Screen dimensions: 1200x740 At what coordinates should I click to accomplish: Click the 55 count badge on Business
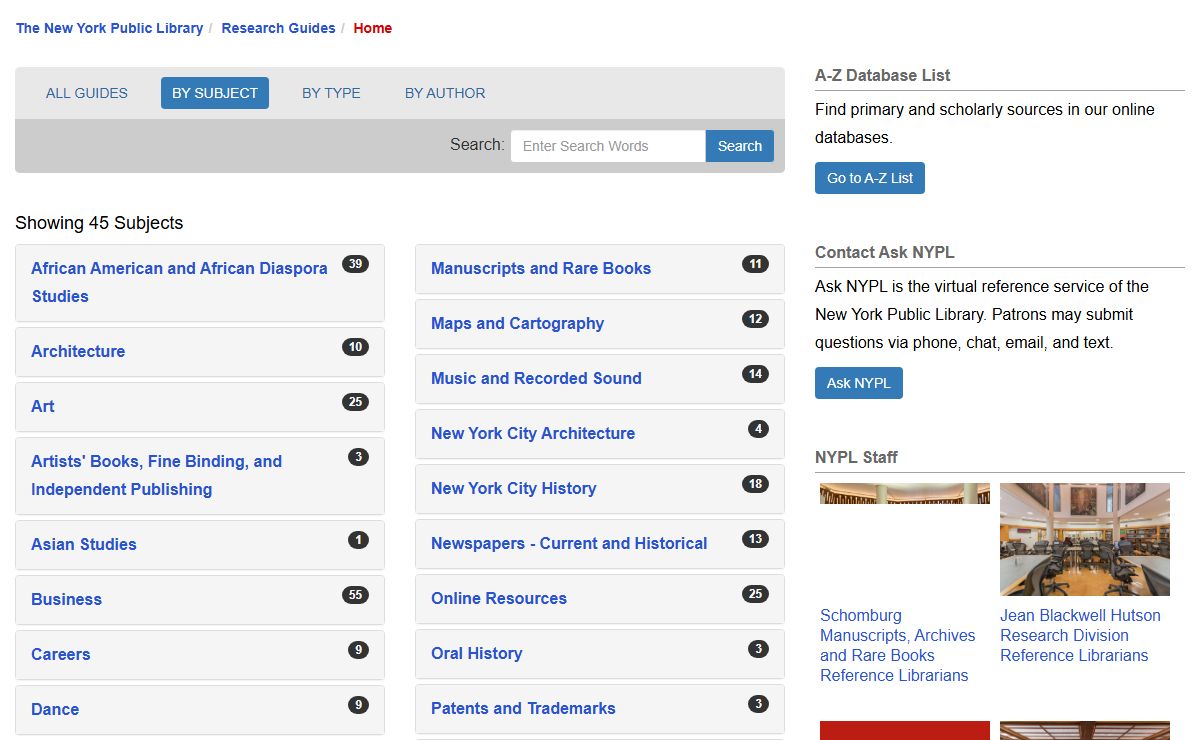(x=355, y=595)
